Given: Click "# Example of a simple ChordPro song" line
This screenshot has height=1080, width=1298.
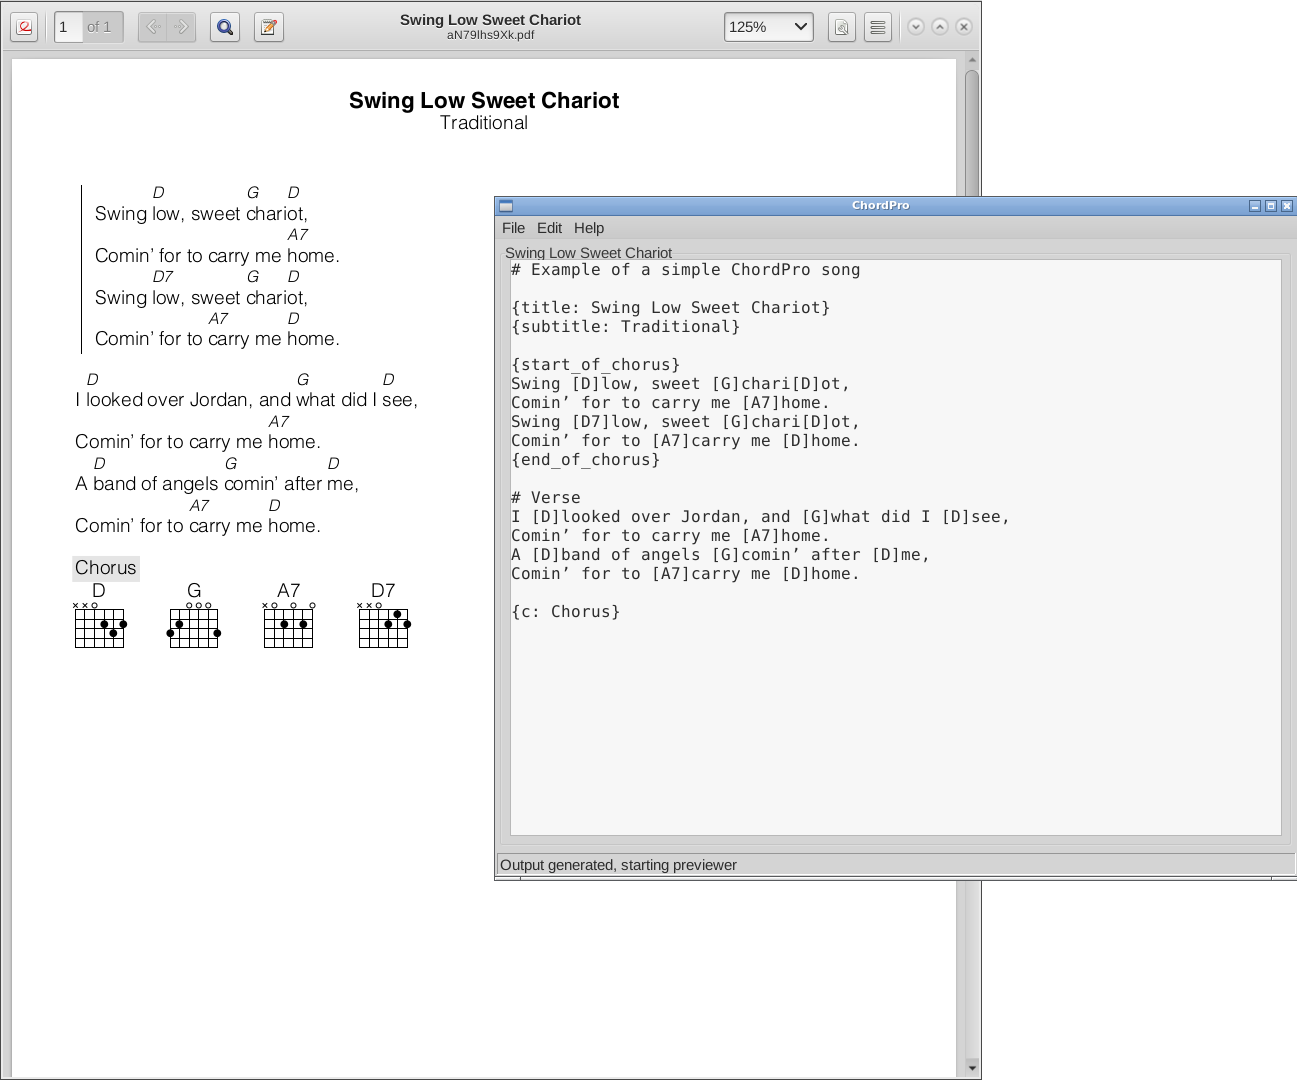Looking at the screenshot, I should [685, 270].
